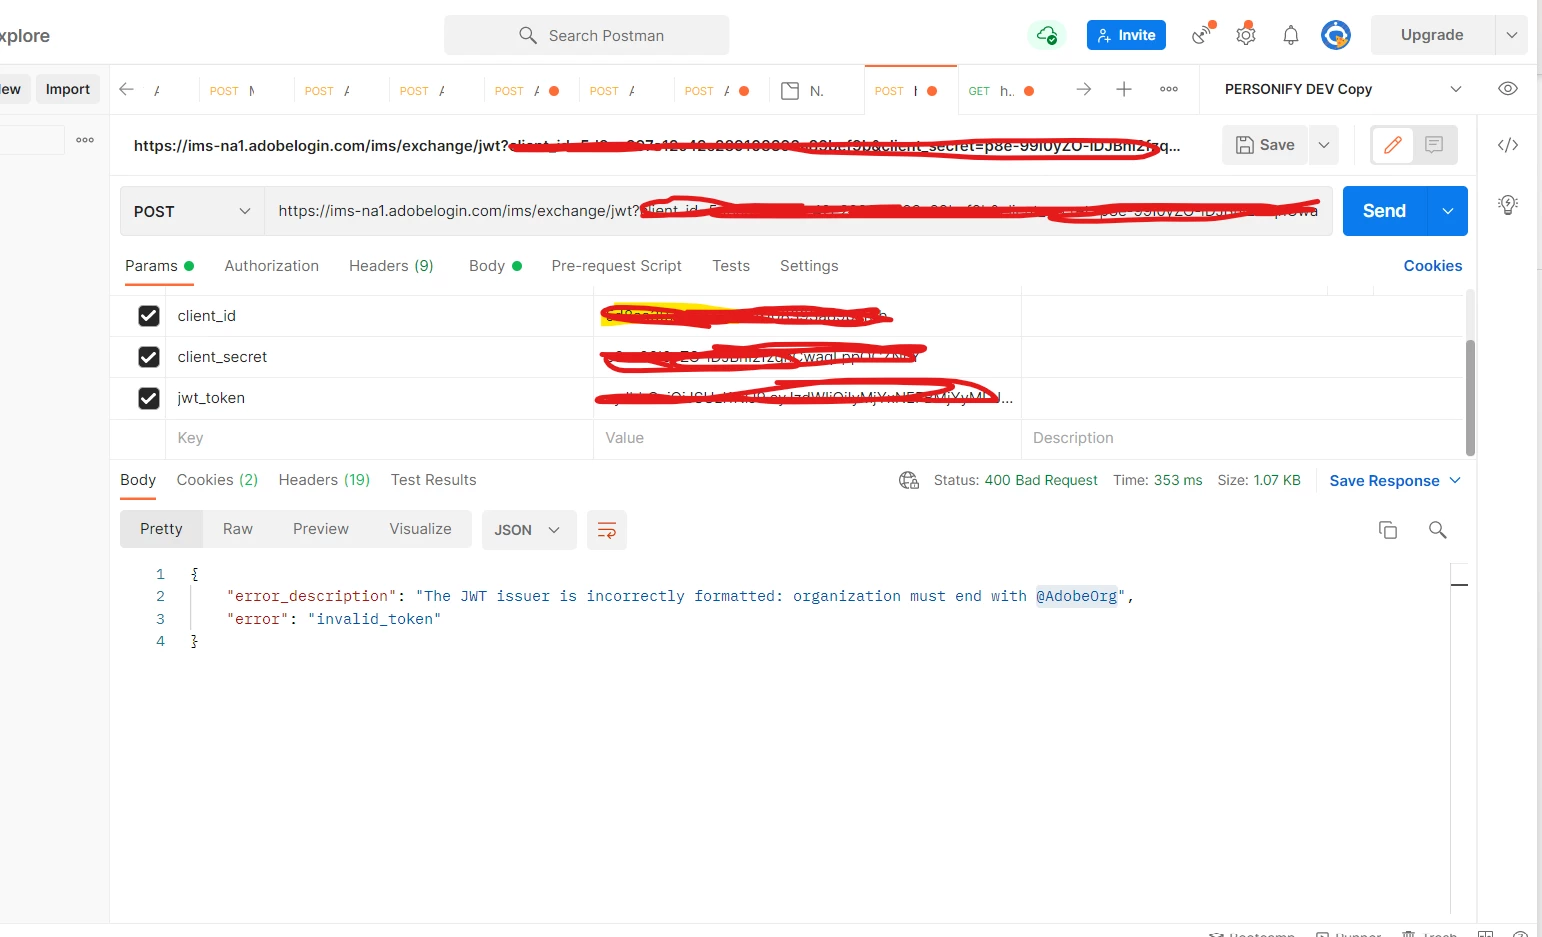
Task: Click the Search Postman field
Action: coord(587,35)
